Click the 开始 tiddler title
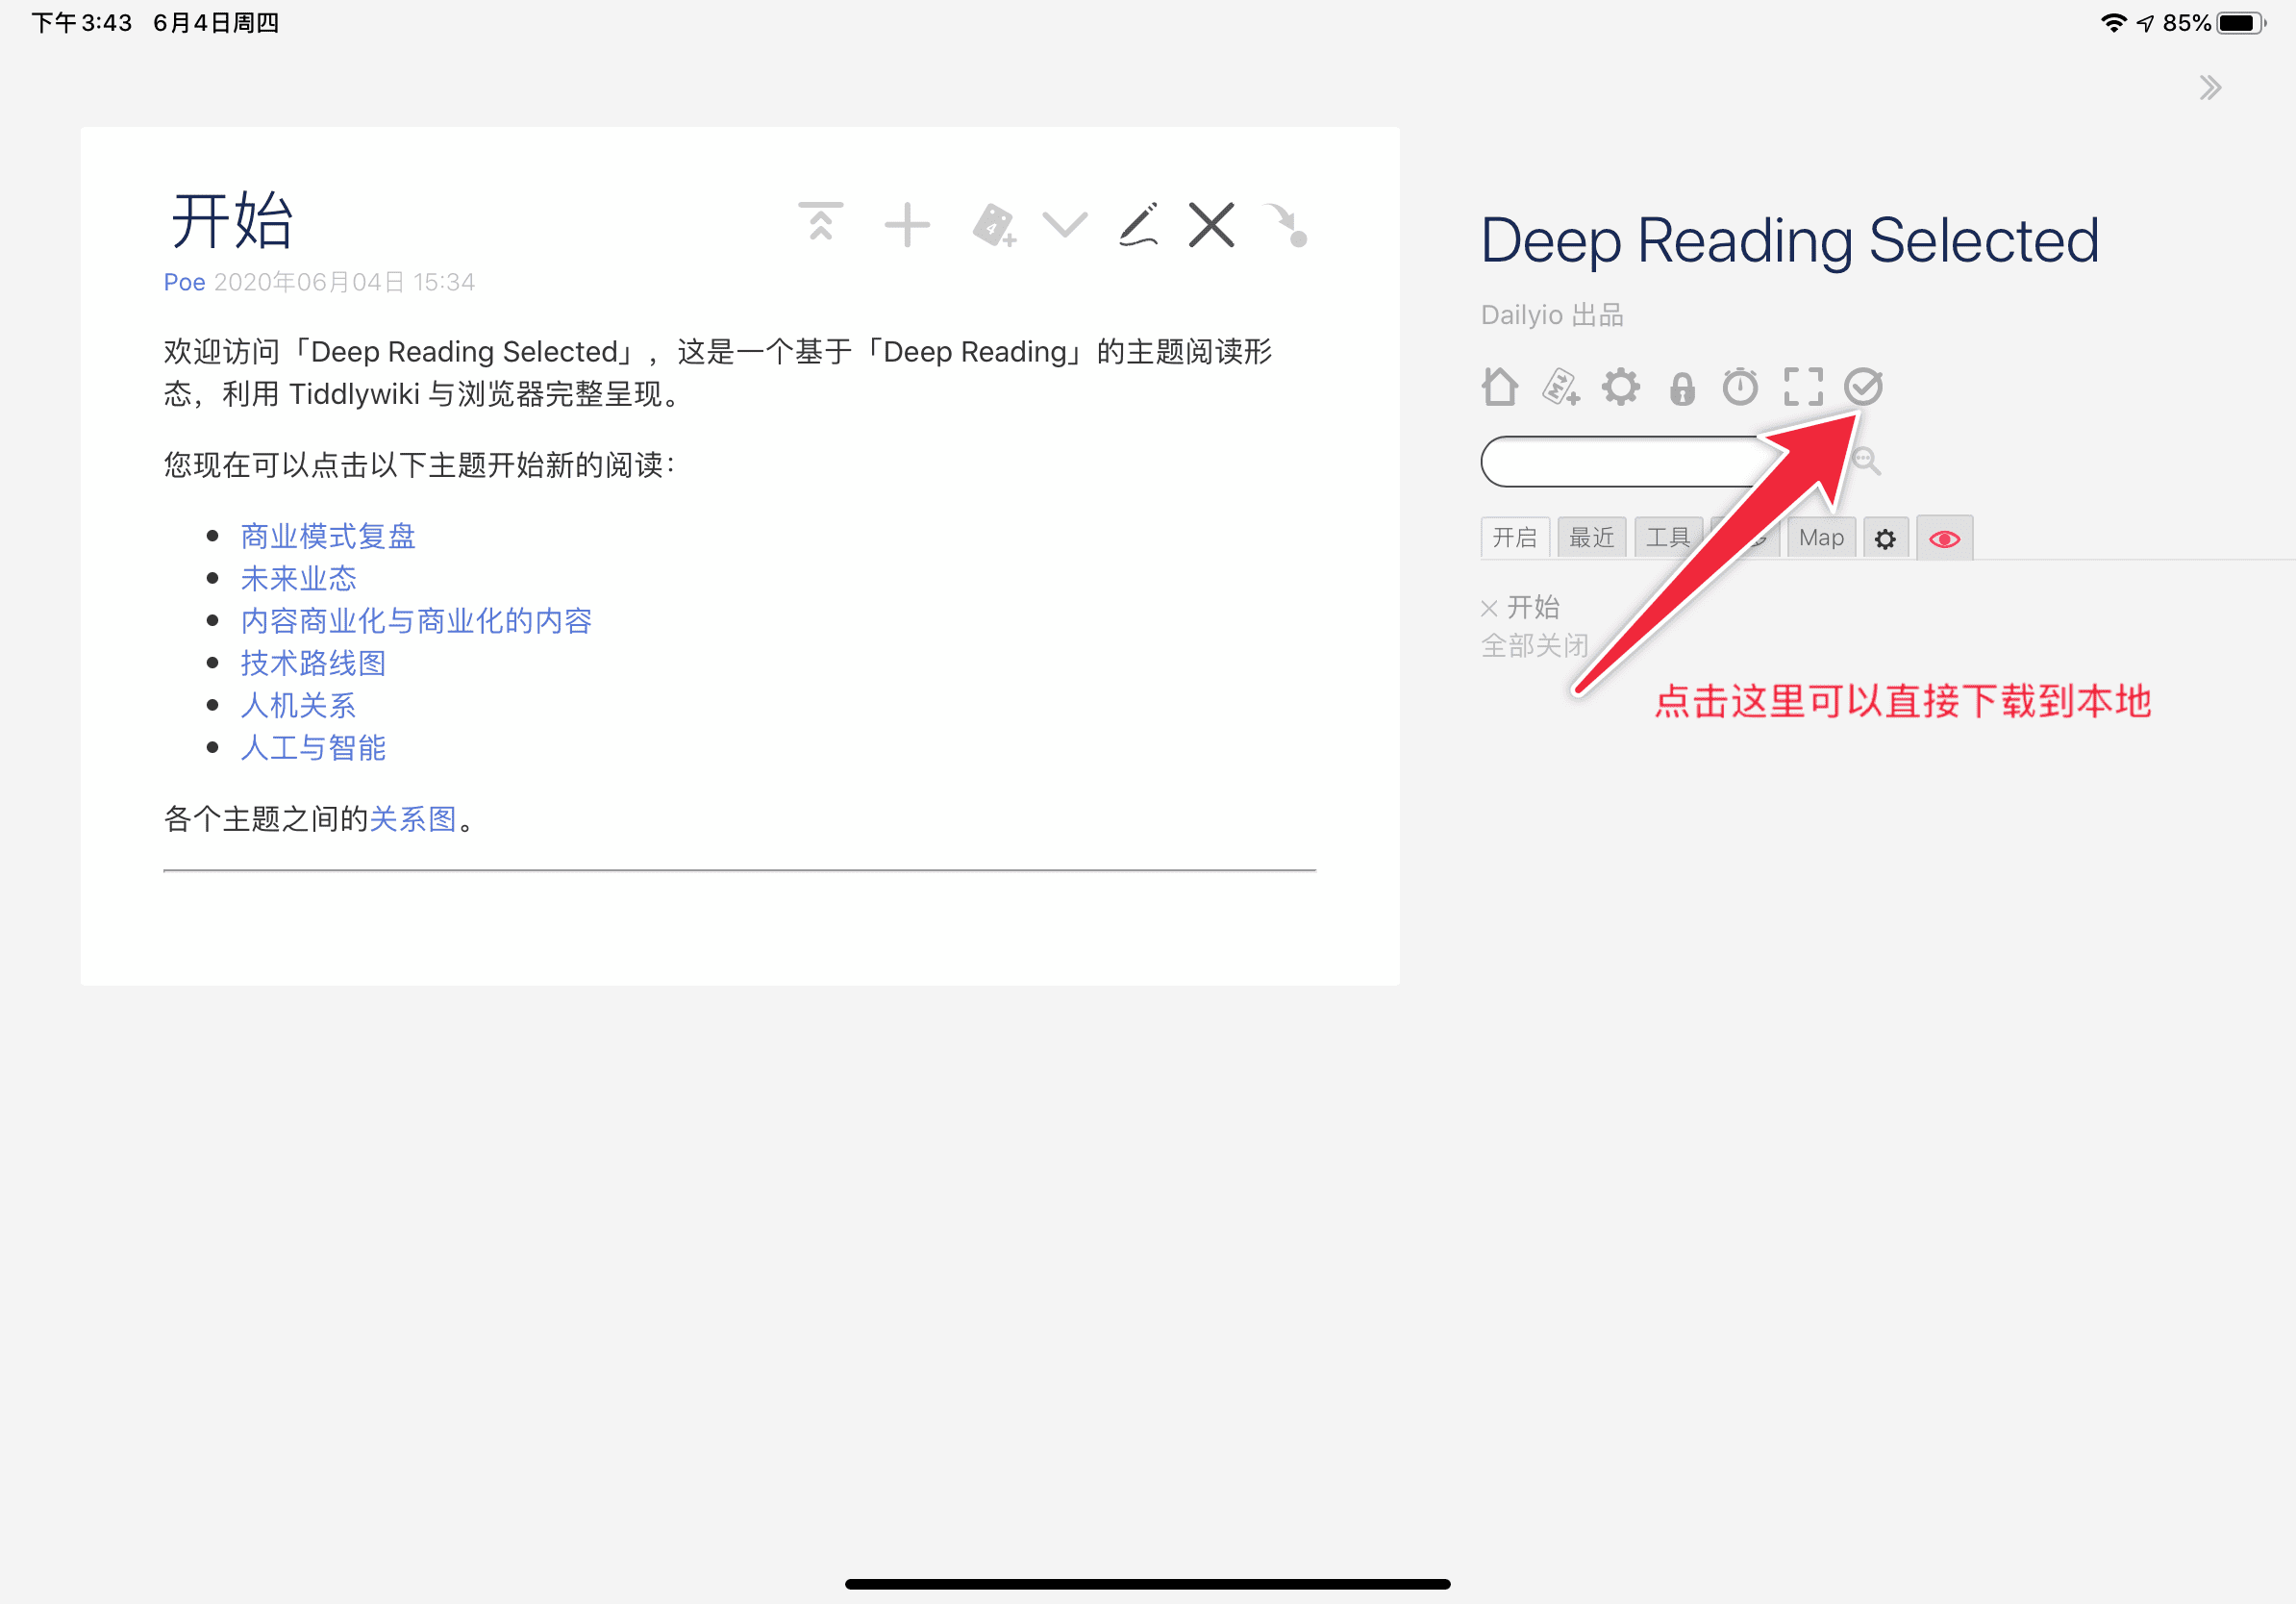 pyautogui.click(x=232, y=220)
